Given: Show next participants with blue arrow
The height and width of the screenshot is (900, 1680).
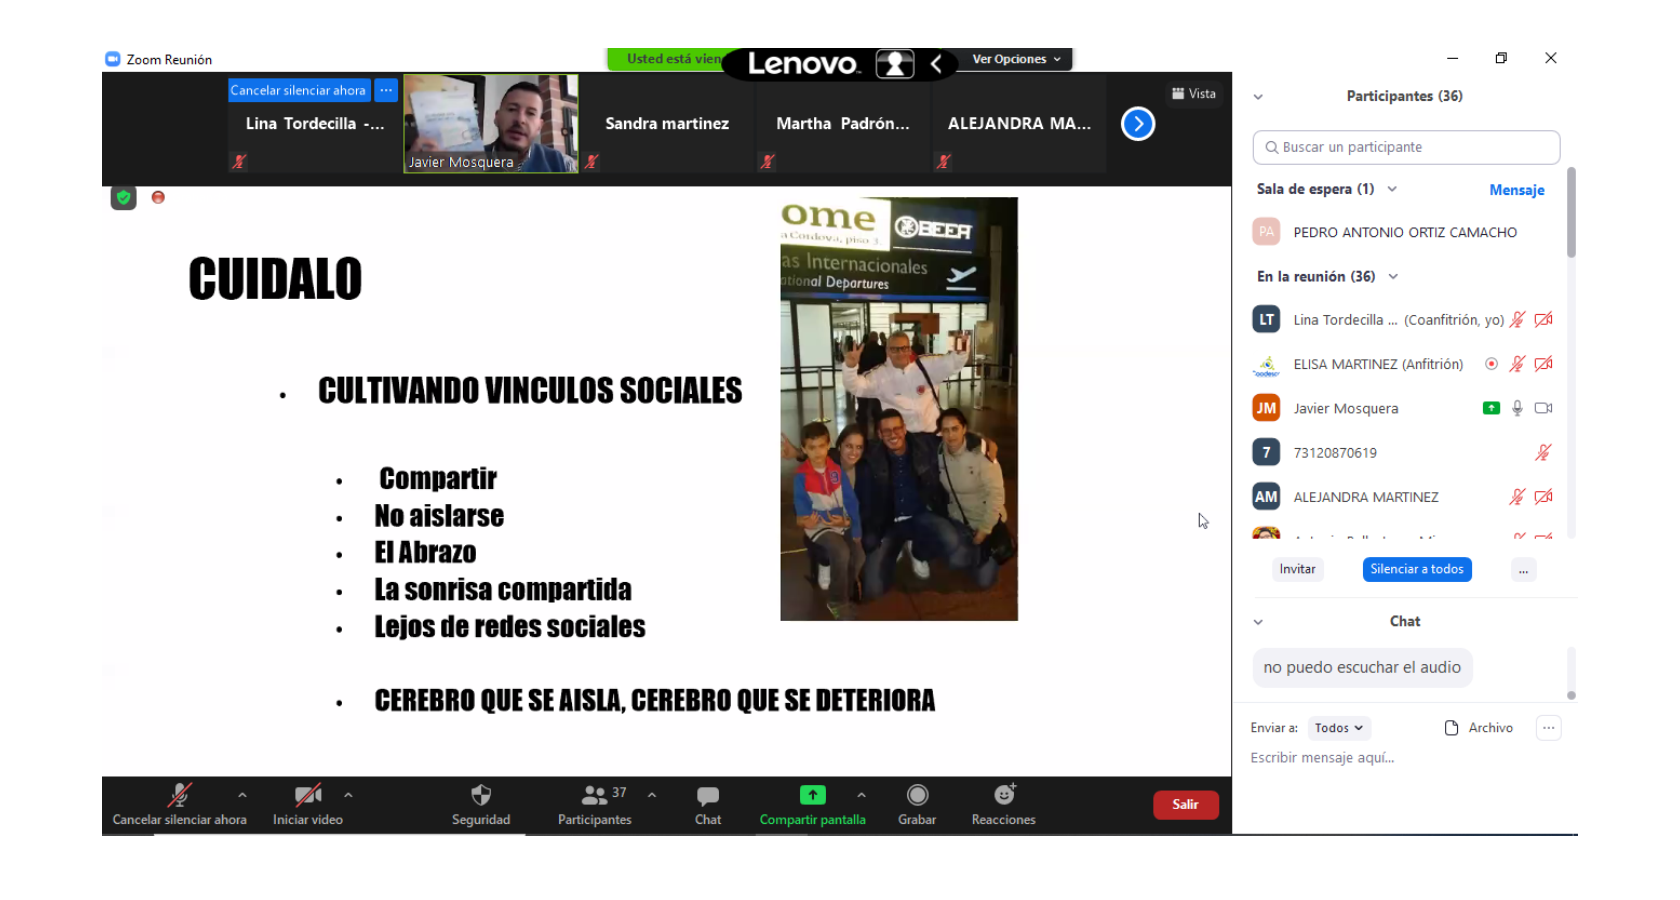Looking at the screenshot, I should coord(1138,124).
